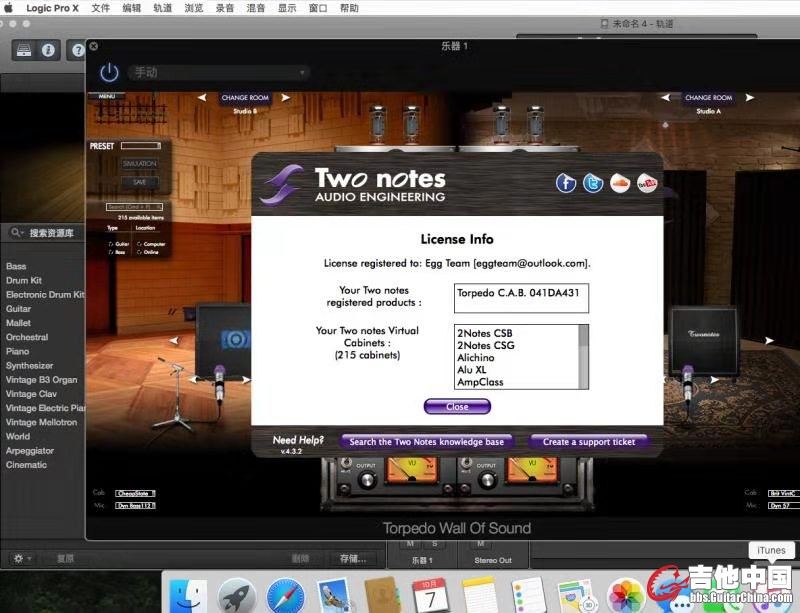Solo the 乐器 1 channel strip
Screen dimensions: 800x613
point(435,543)
